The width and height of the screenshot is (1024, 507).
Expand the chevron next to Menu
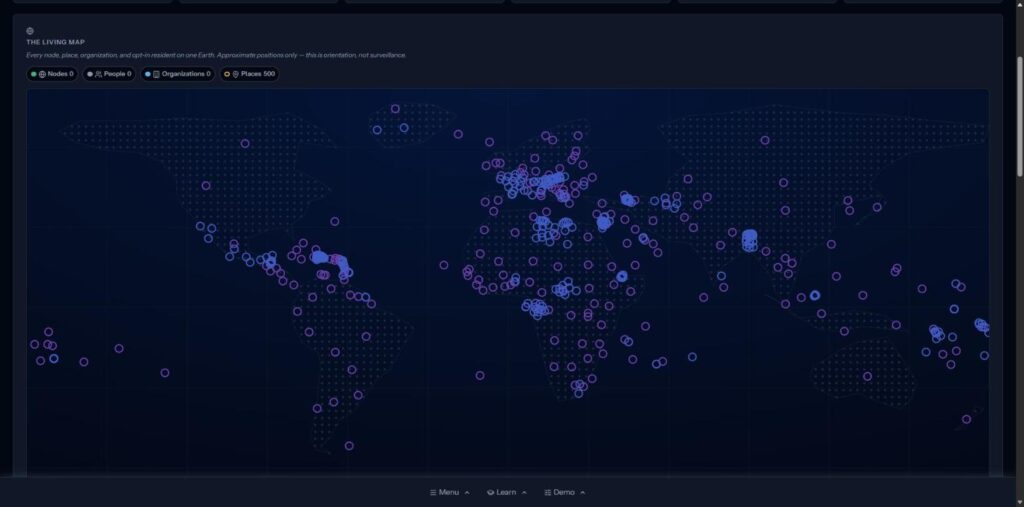pos(467,493)
